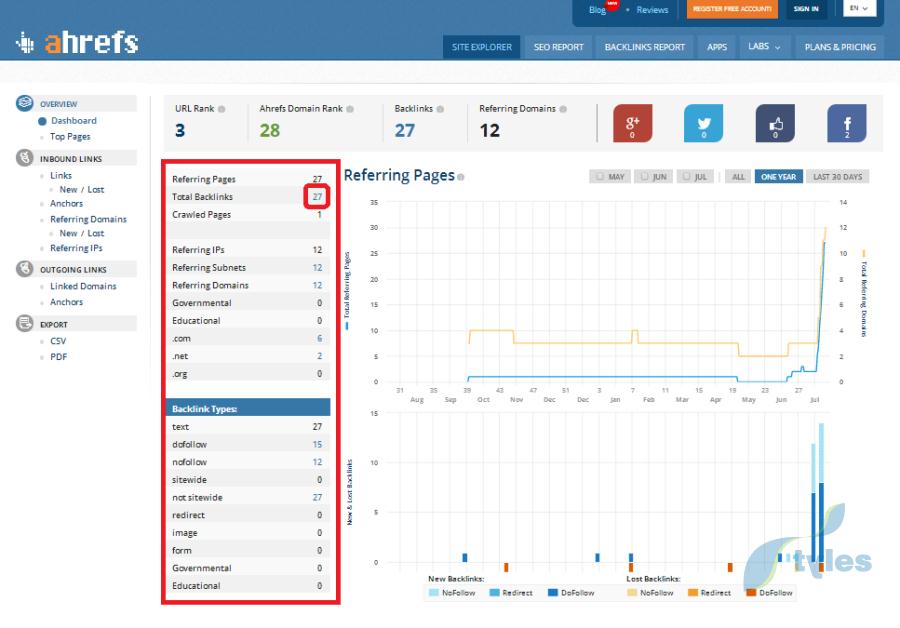
Task: Click the .net count 2
Action: (x=319, y=356)
